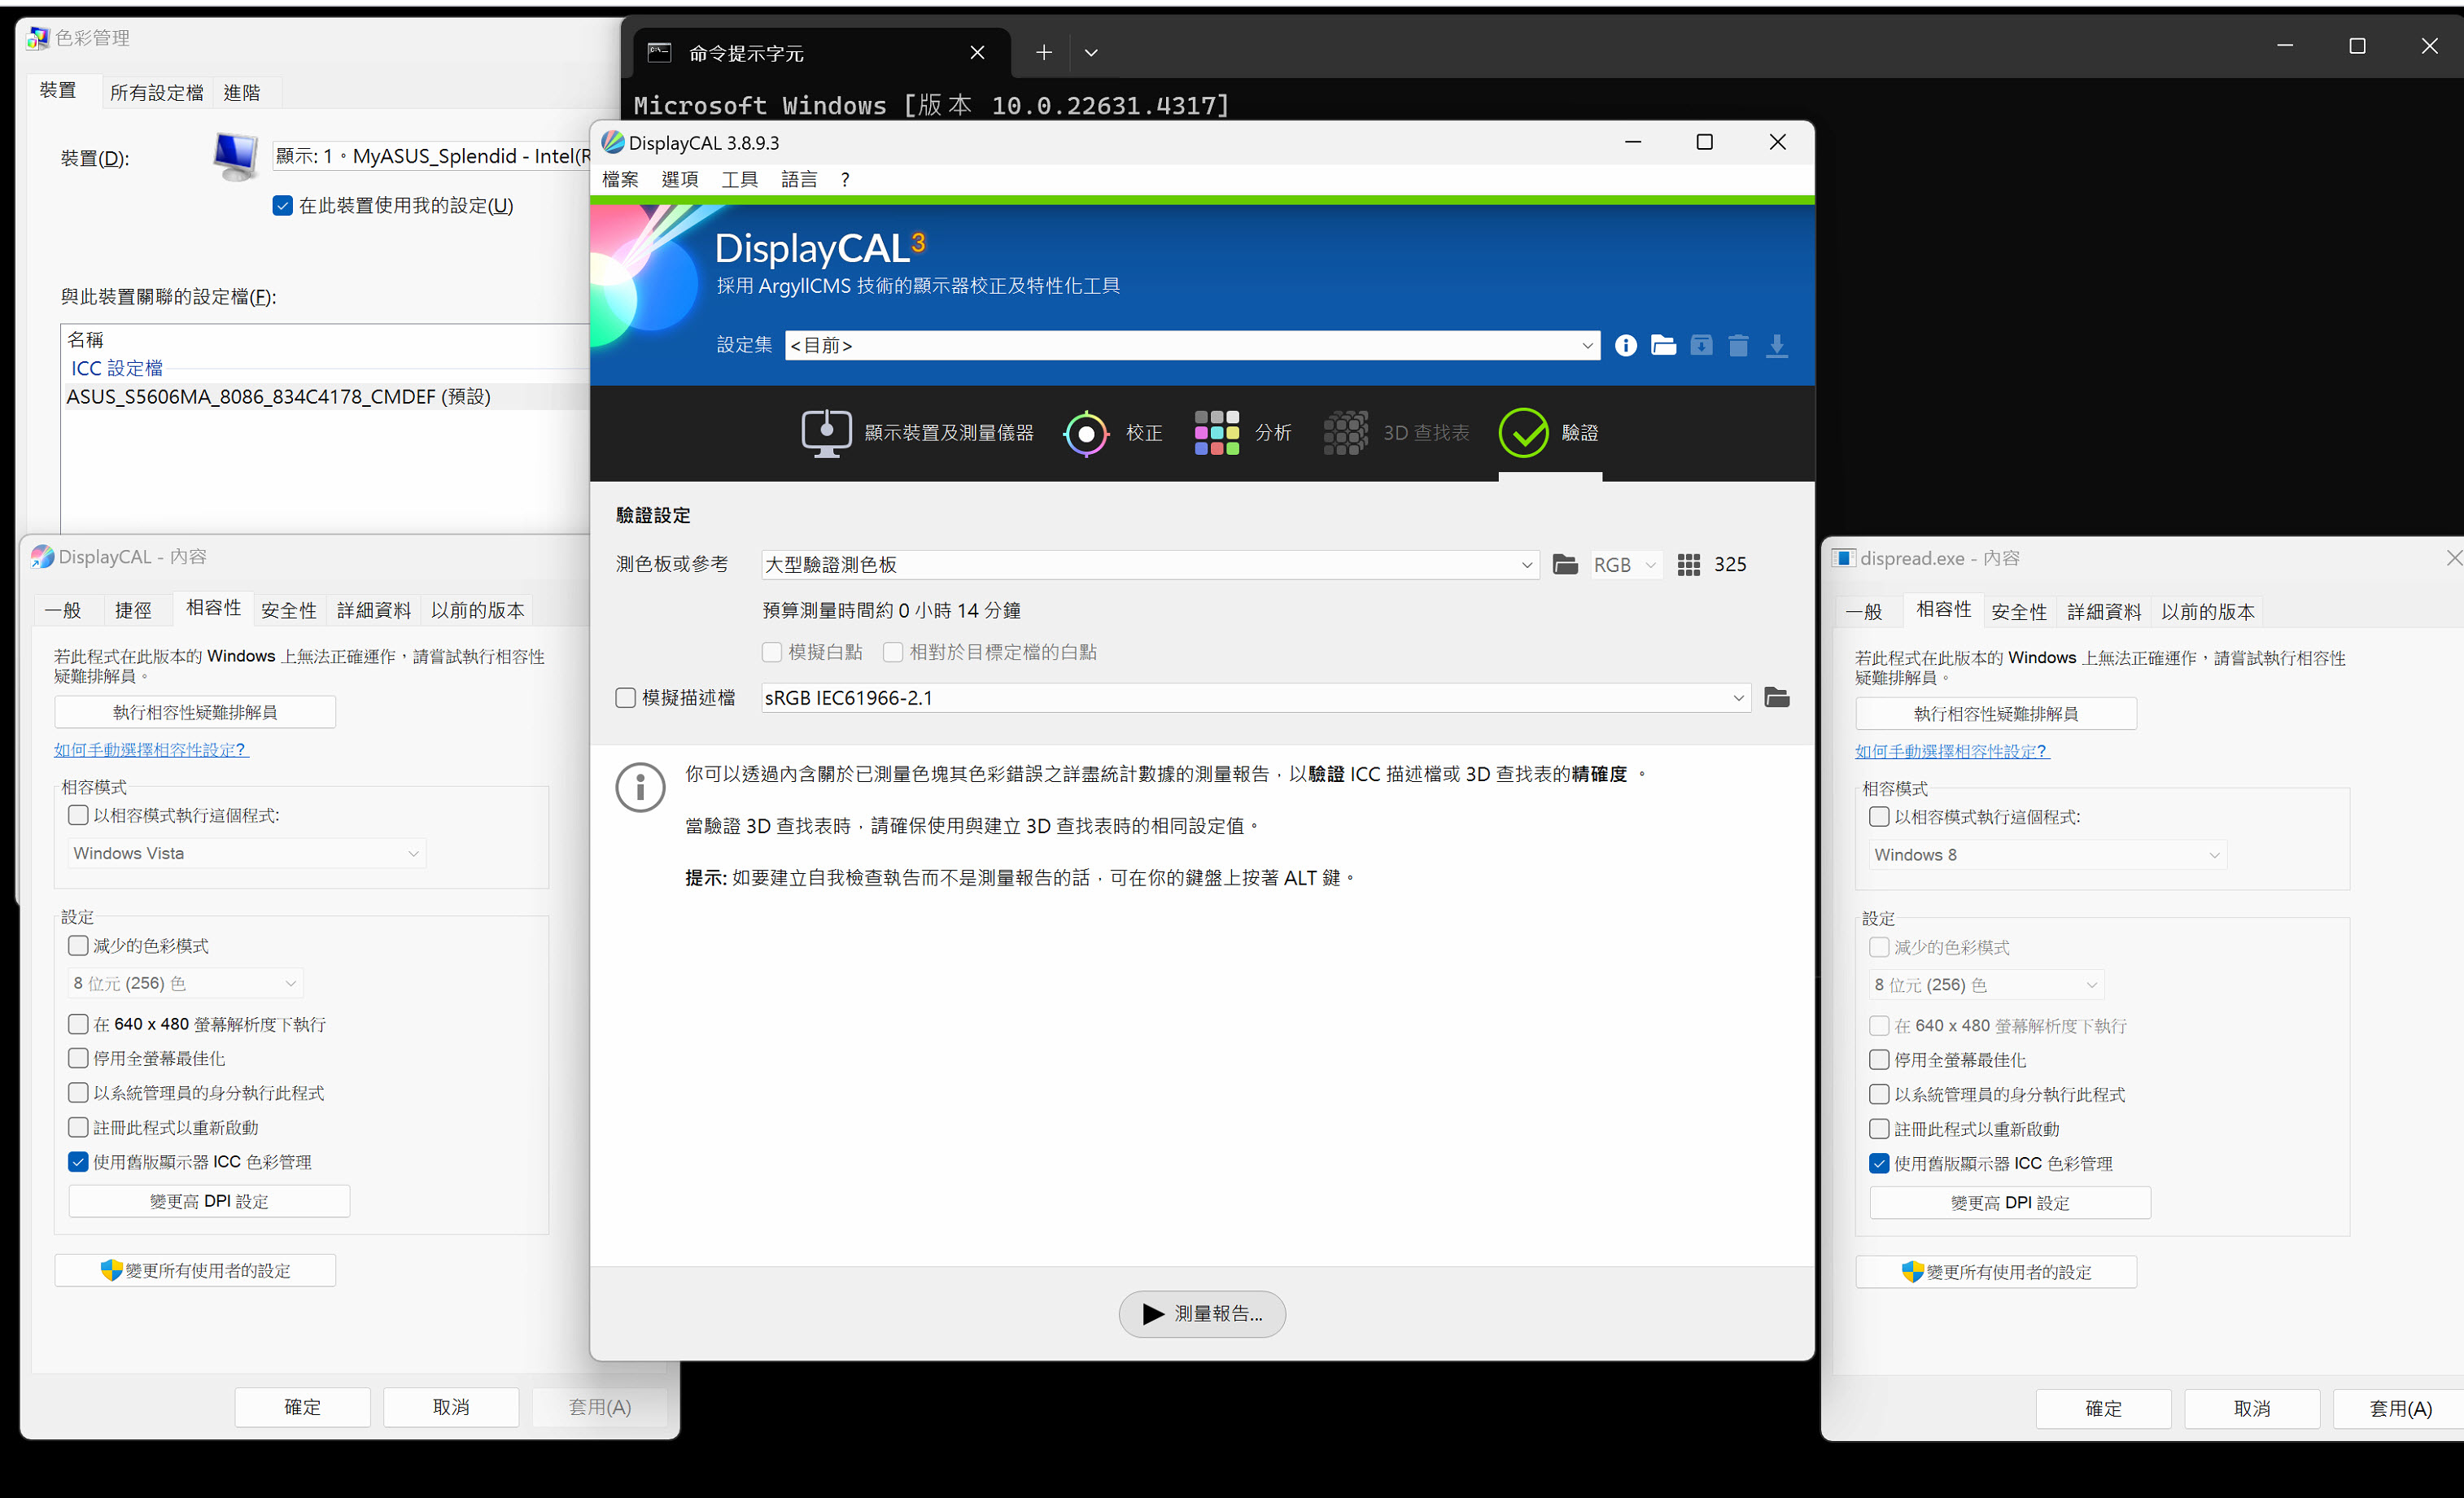Check 以系統管理員的身分執行 in dispread.exe properties
The width and height of the screenshot is (2464, 1498).
pyautogui.click(x=1878, y=1093)
